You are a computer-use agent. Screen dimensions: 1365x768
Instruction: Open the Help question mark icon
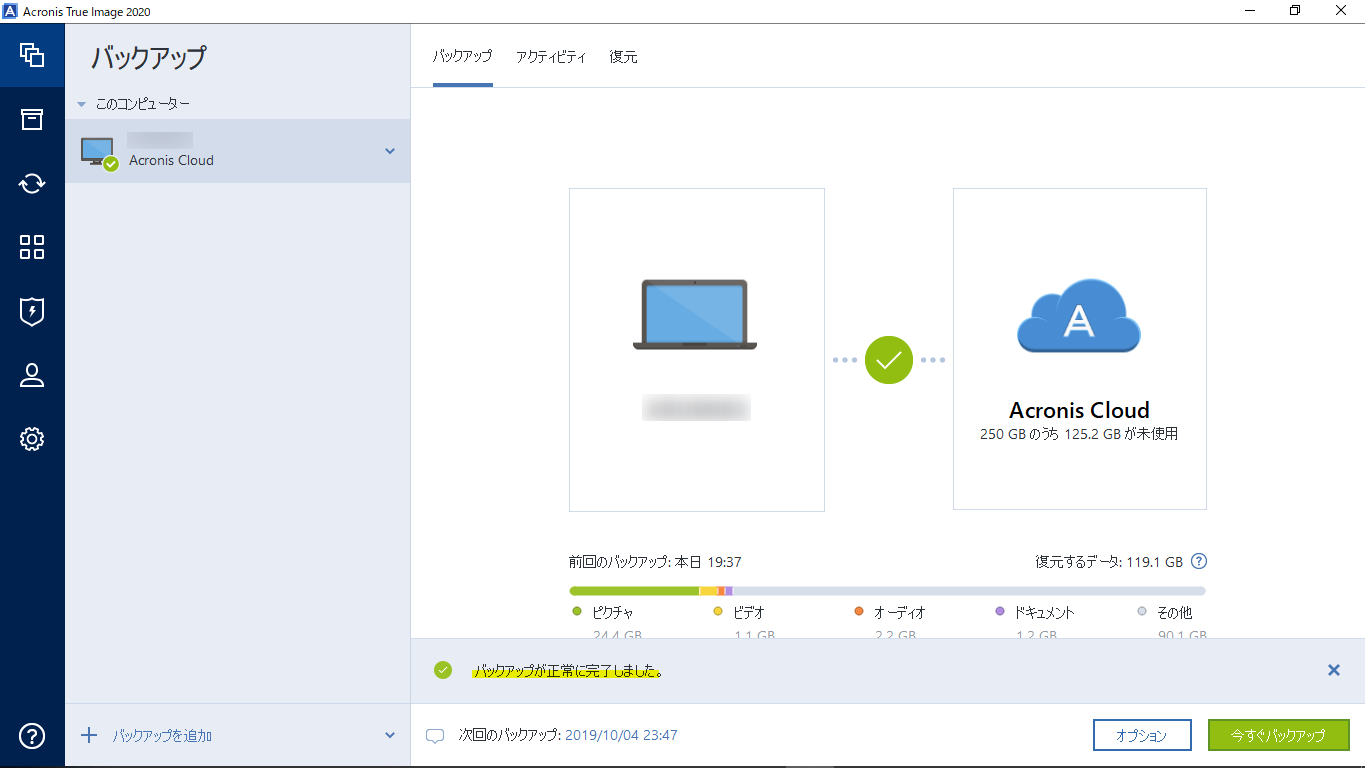pyautogui.click(x=32, y=736)
